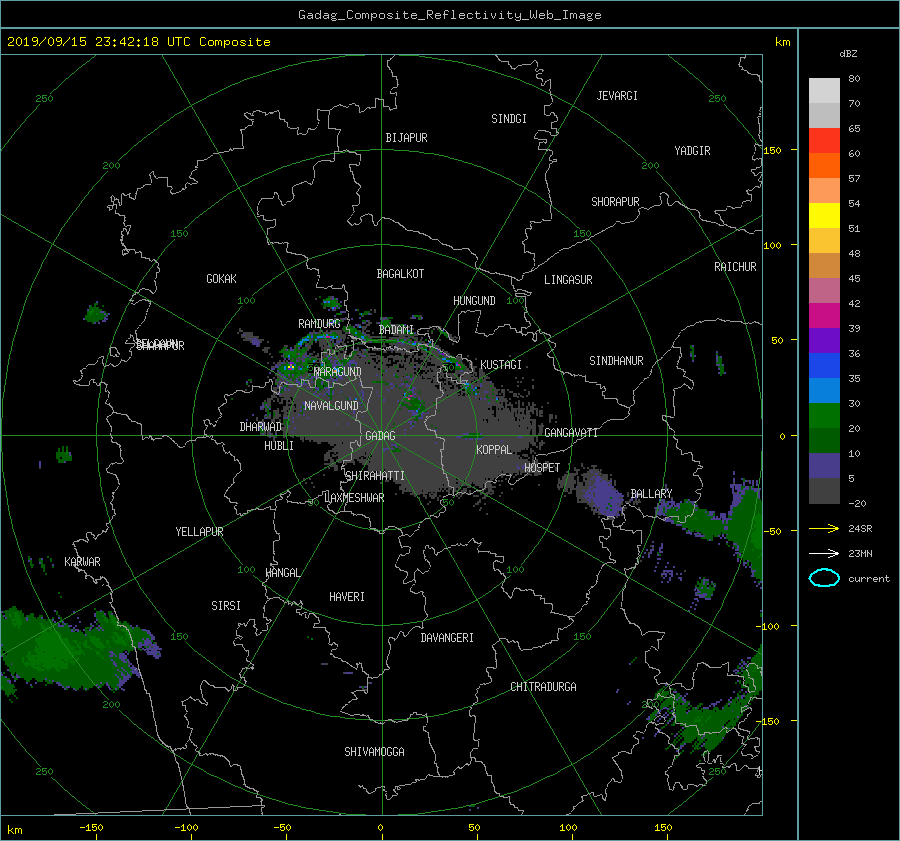900x841 pixels.
Task: Click the 80 dBZ scale value
Action: (x=854, y=79)
